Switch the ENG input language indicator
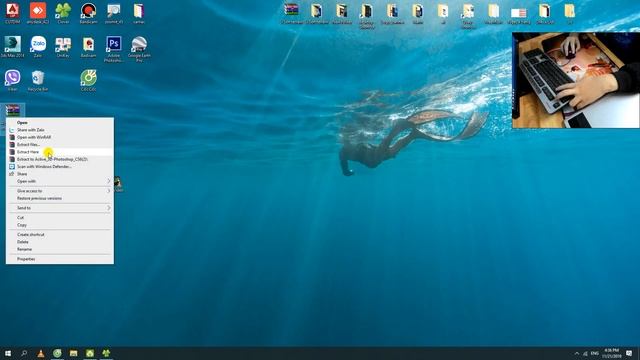Screen dimensions: 640x360 595,353
